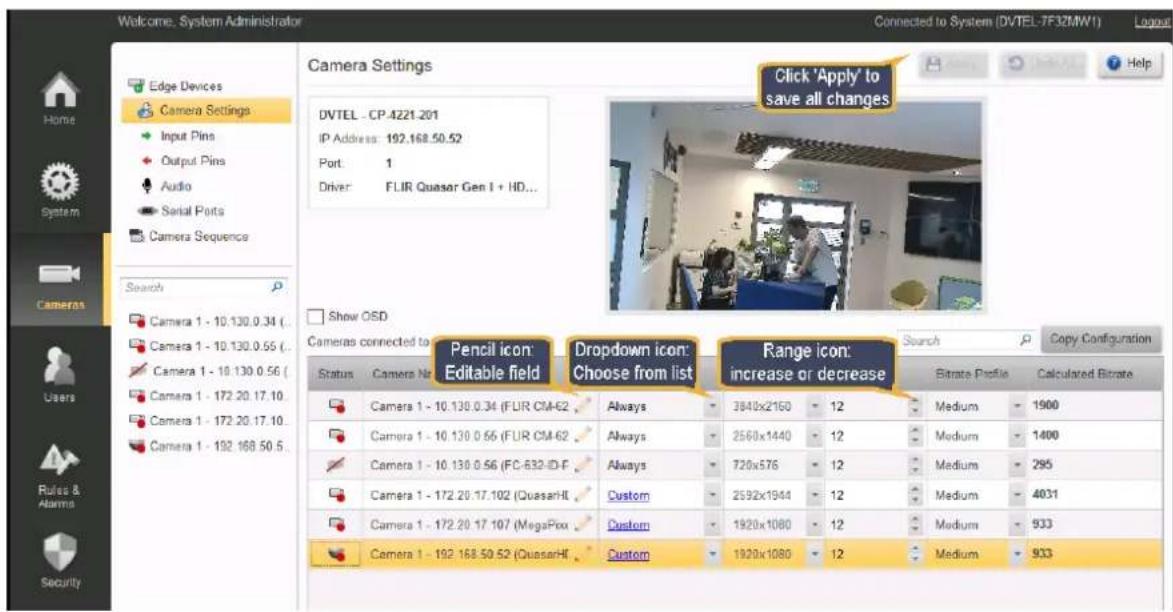Open the 3840x2160 resolution dropdown

pos(815,406)
